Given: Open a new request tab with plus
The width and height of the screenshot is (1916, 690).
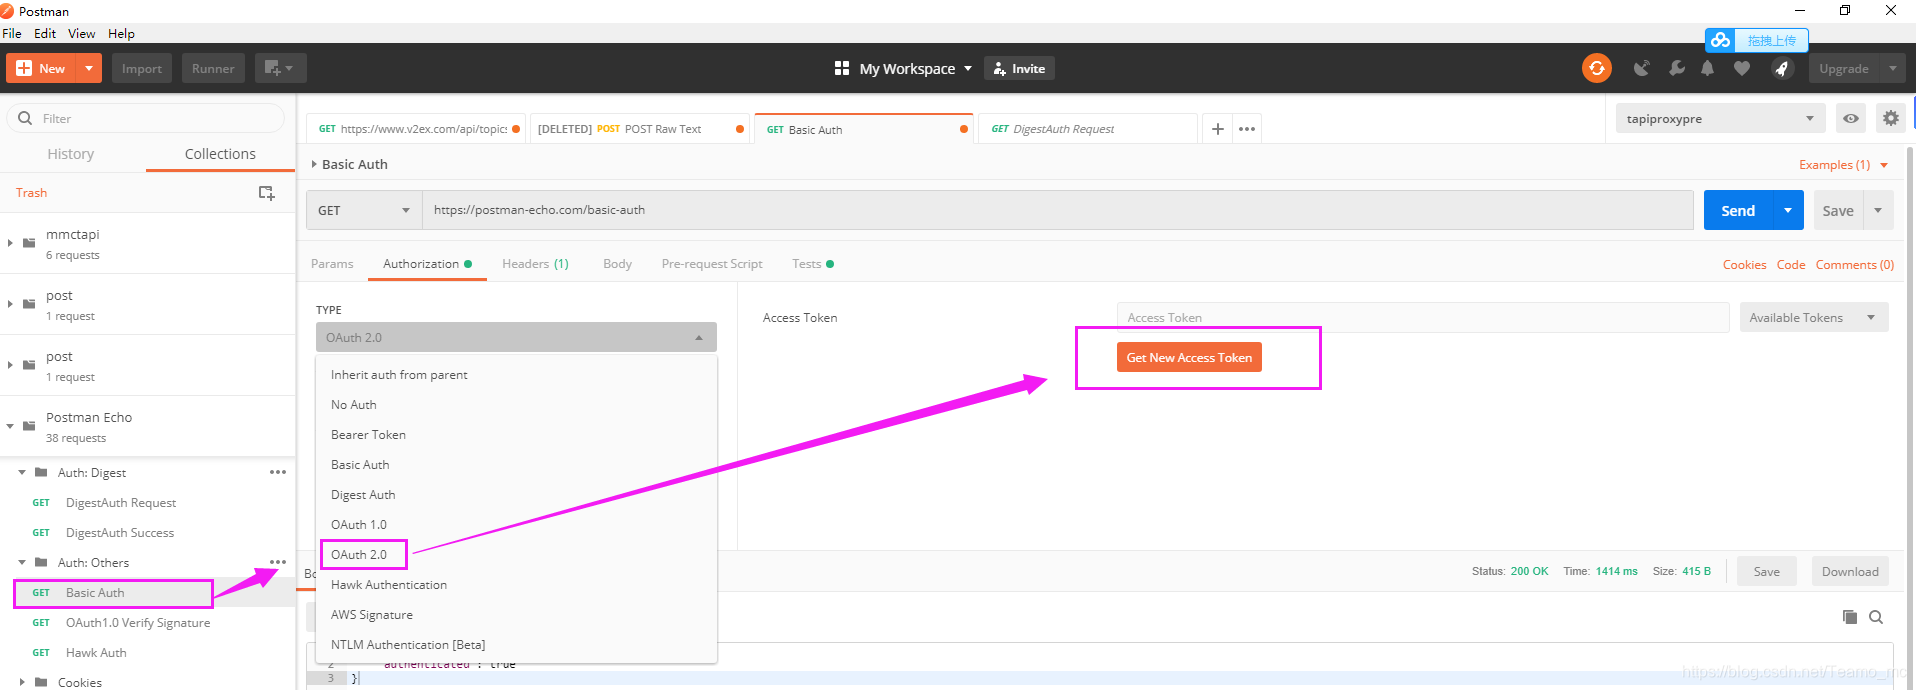Looking at the screenshot, I should [x=1217, y=129].
